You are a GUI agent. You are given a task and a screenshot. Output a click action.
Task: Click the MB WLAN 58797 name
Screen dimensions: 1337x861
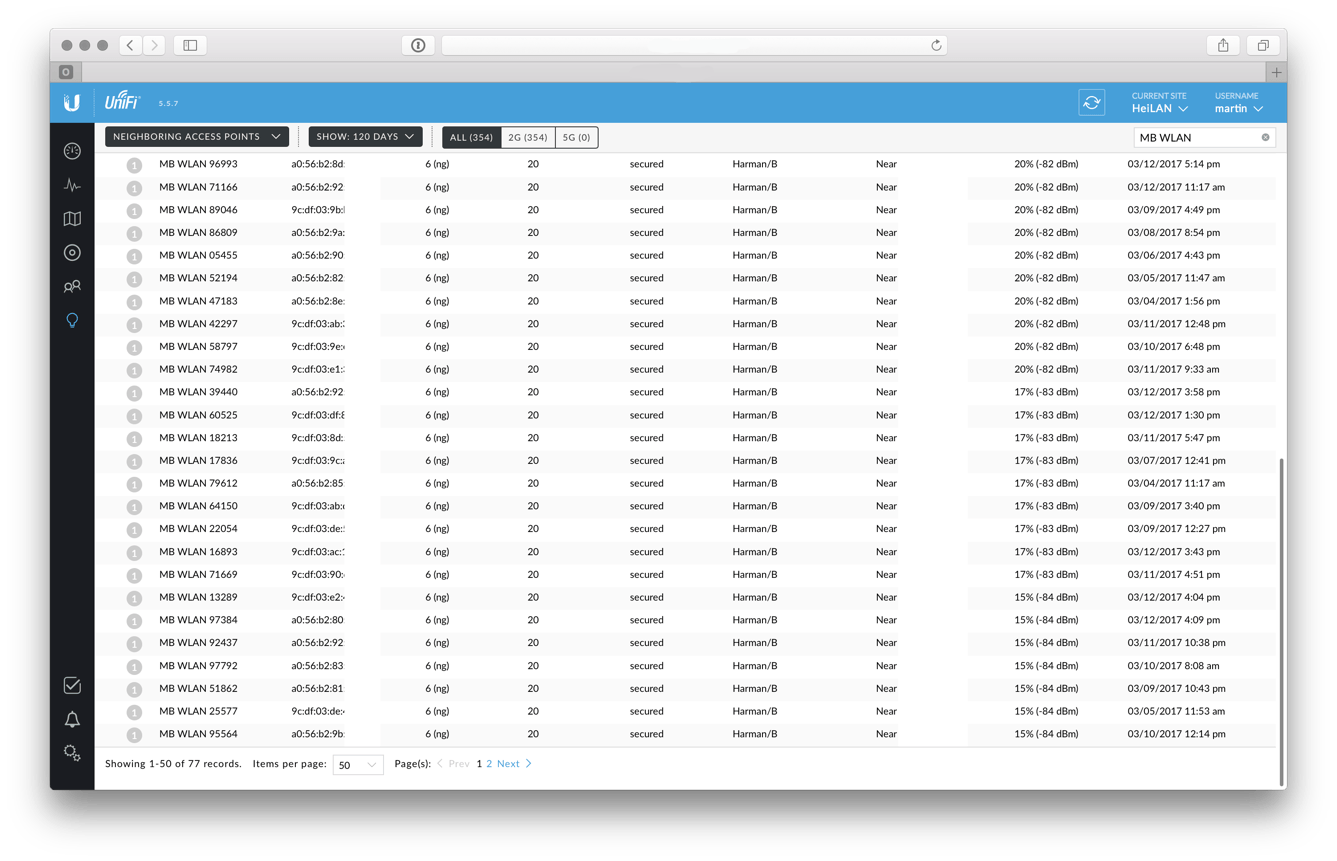pos(198,346)
